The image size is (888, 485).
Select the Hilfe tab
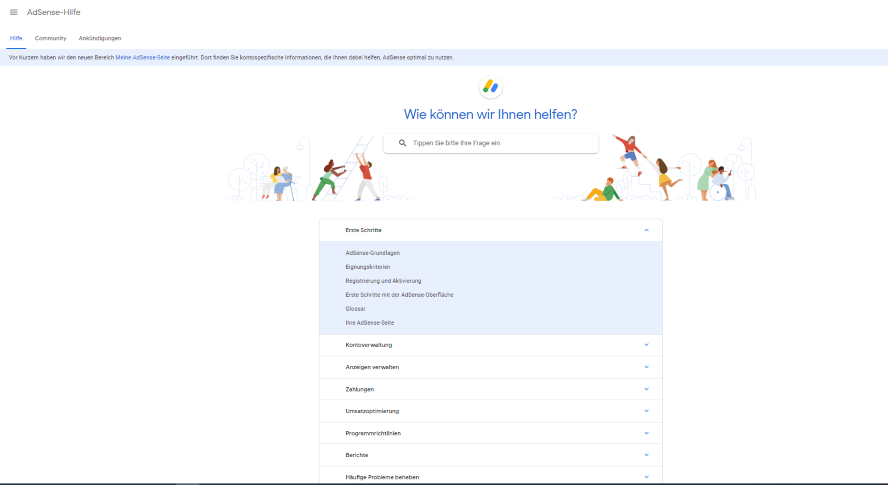pyautogui.click(x=16, y=38)
